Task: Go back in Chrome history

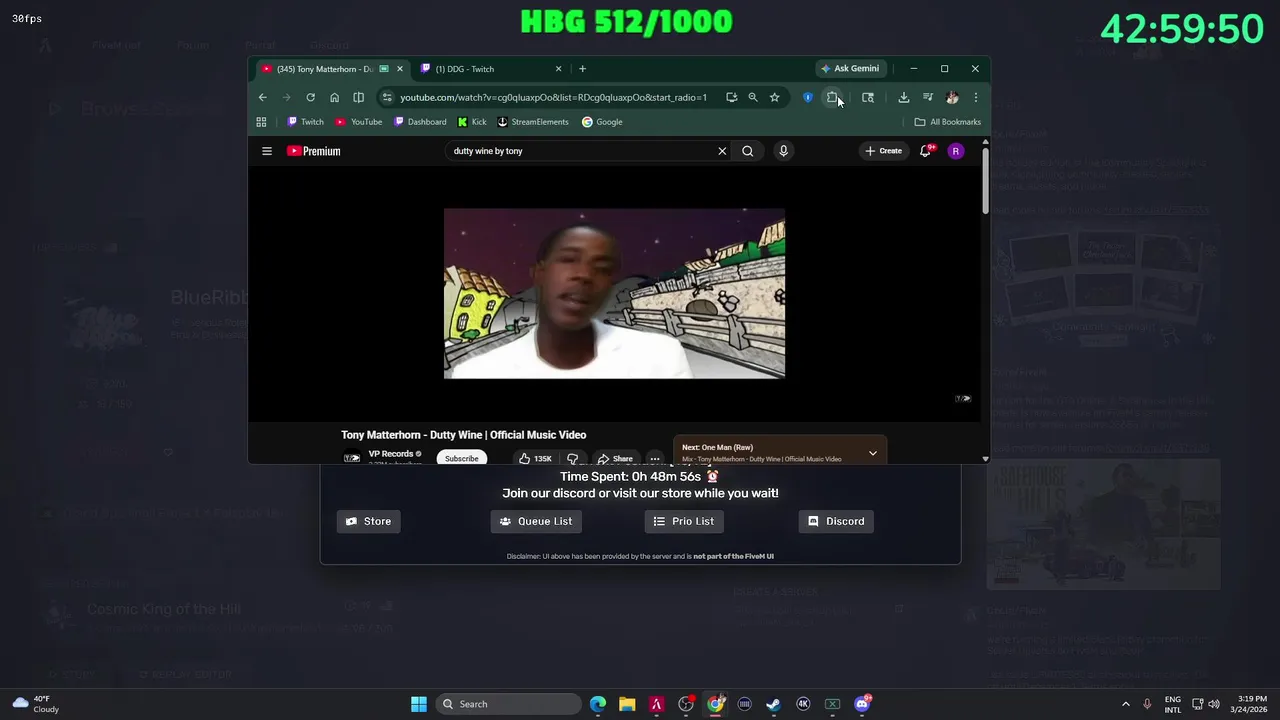Action: click(262, 97)
